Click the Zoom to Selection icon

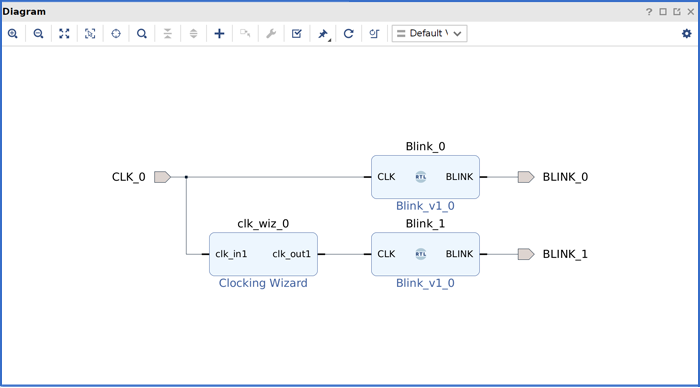pyautogui.click(x=90, y=33)
